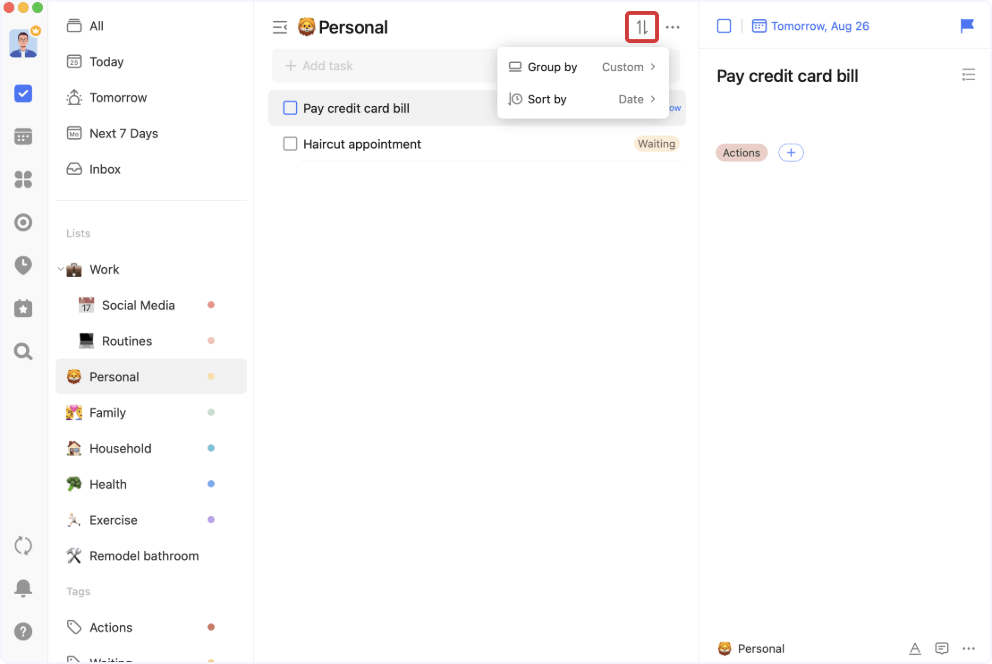
Task: Click the Personal lion emoji in header
Action: point(306,27)
